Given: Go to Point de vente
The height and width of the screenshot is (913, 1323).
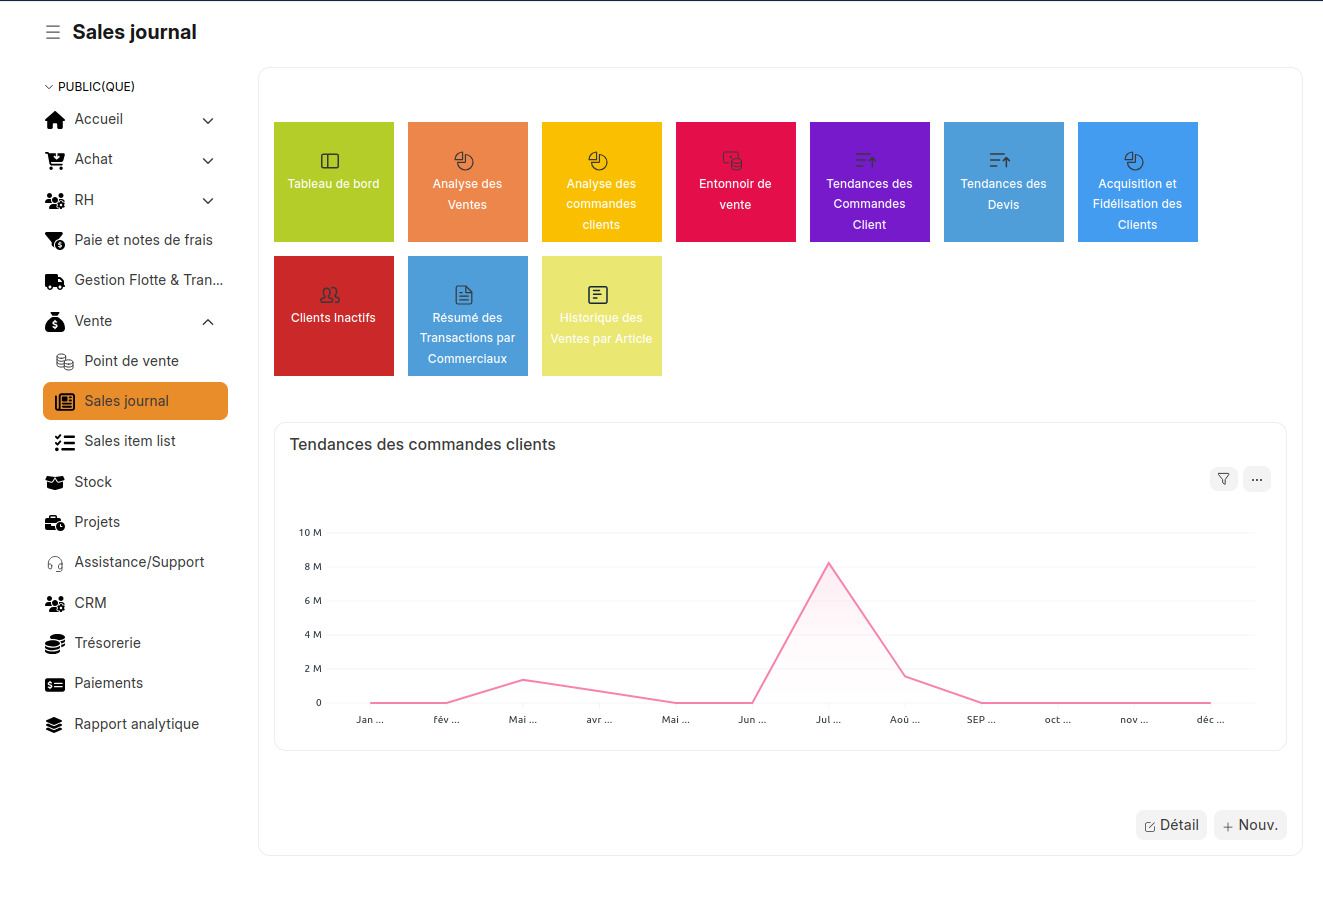Looking at the screenshot, I should point(131,361).
